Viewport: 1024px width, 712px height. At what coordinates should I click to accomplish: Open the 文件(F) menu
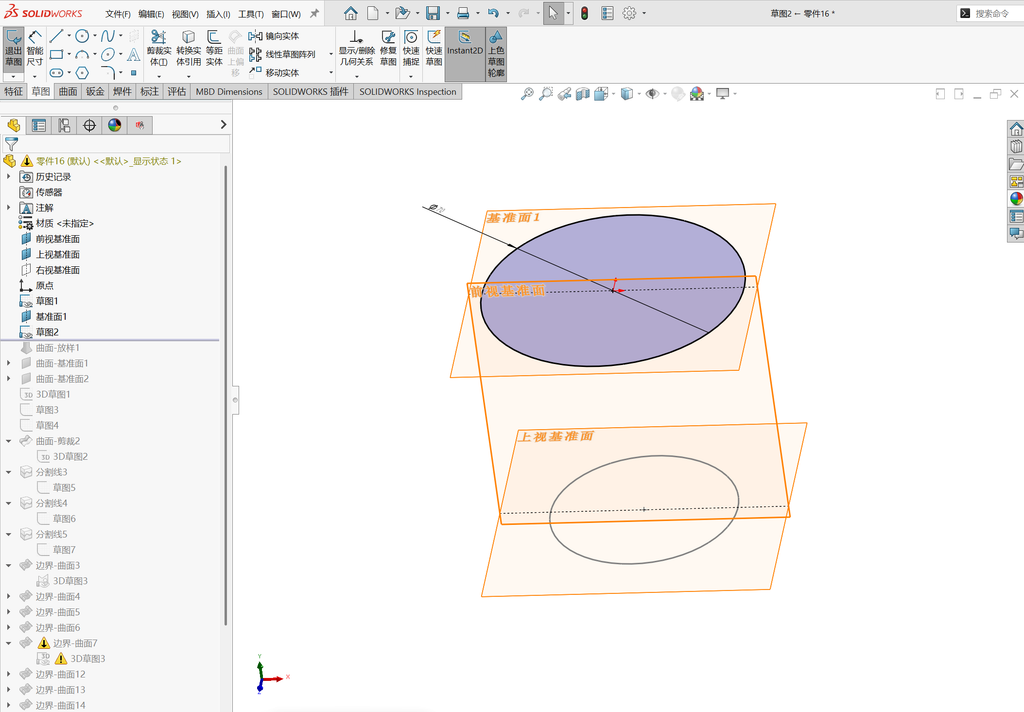pyautogui.click(x=118, y=14)
